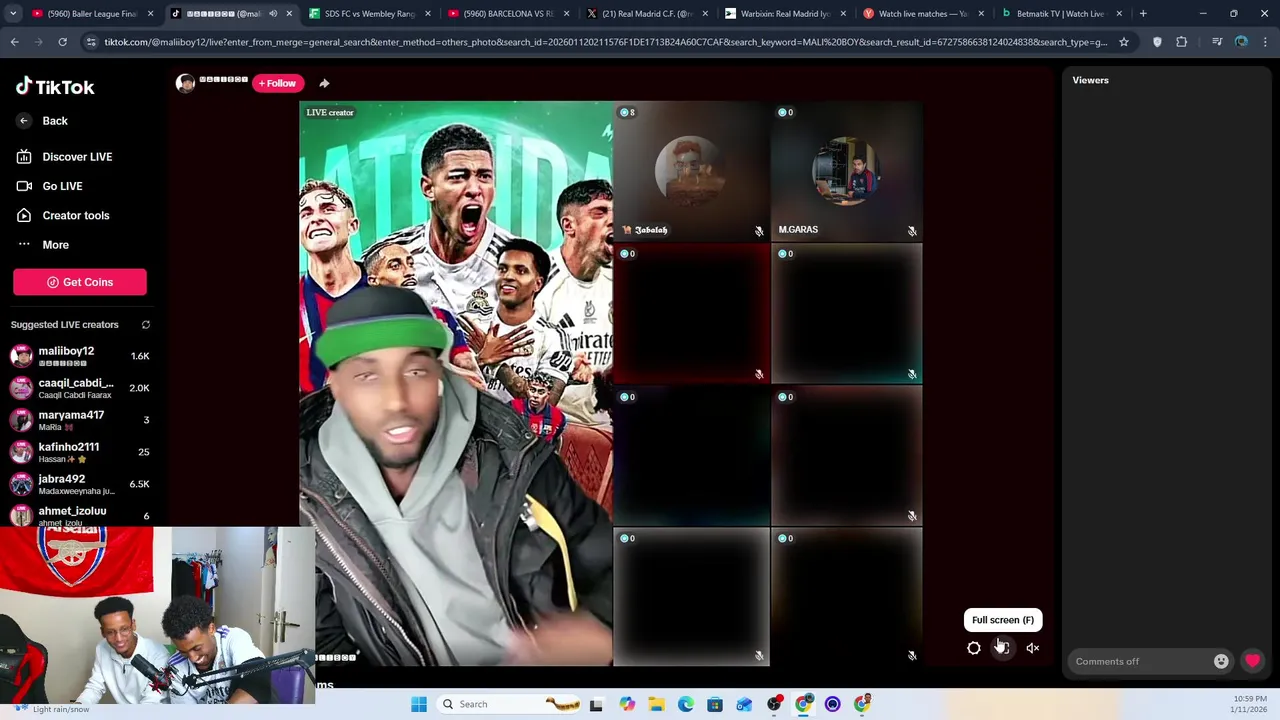This screenshot has width=1280, height=720.
Task: Open suggested creator maryama417
Action: [x=80, y=420]
